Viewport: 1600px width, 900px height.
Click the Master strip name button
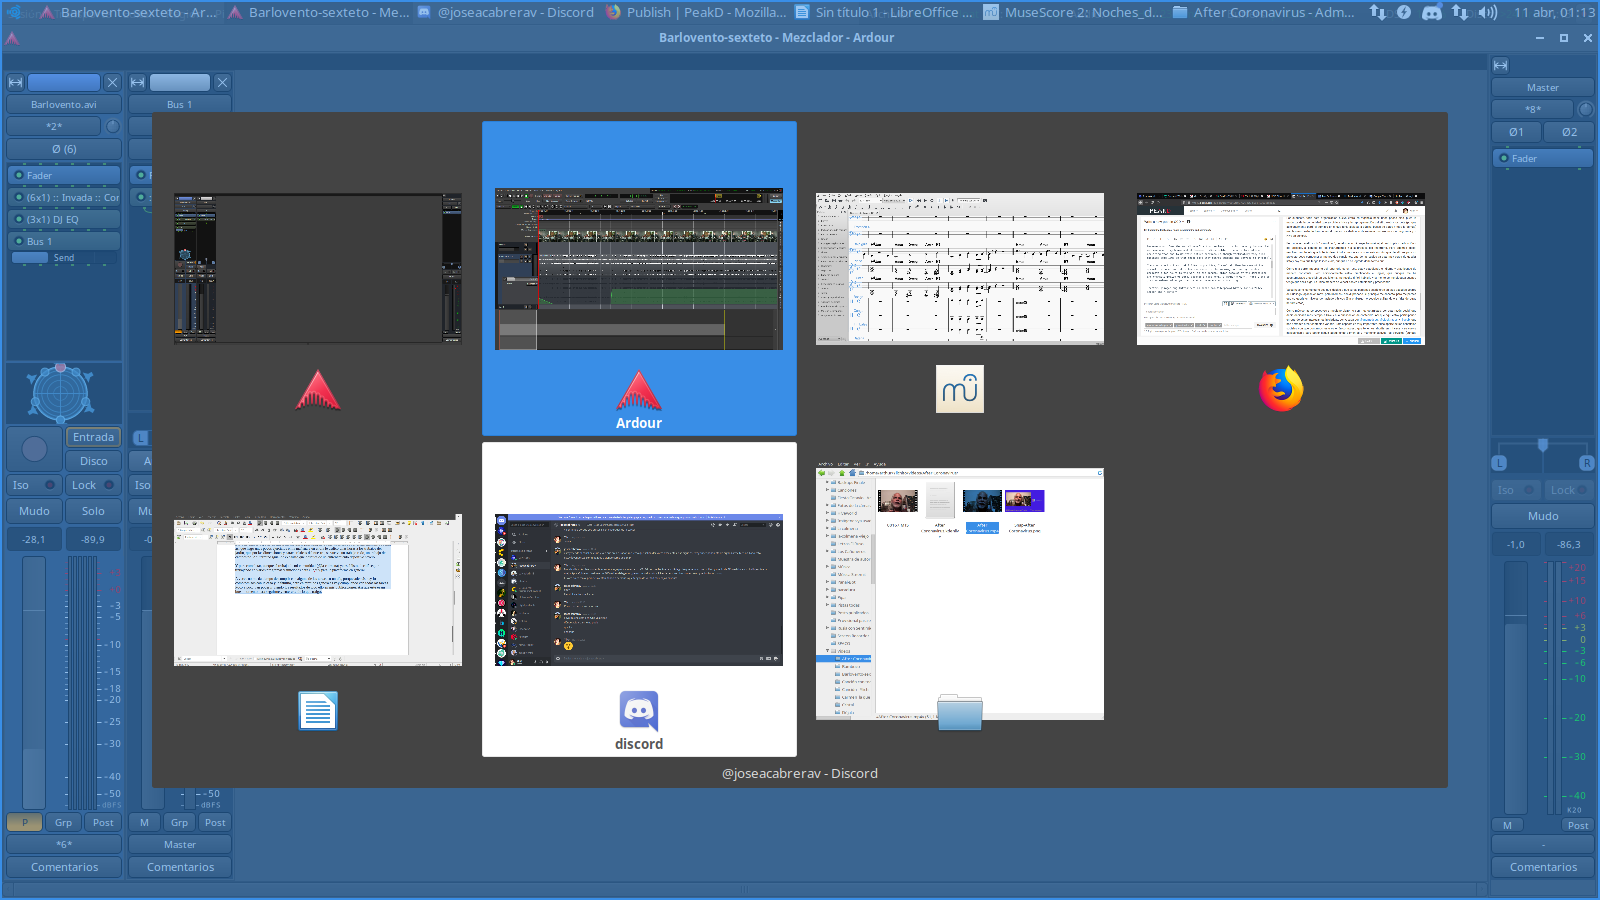1542,87
